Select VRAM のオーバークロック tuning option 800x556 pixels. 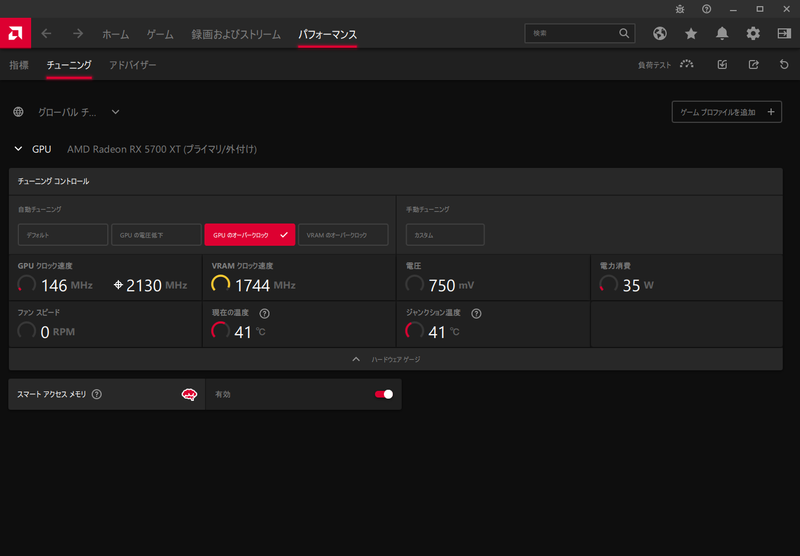[343, 234]
